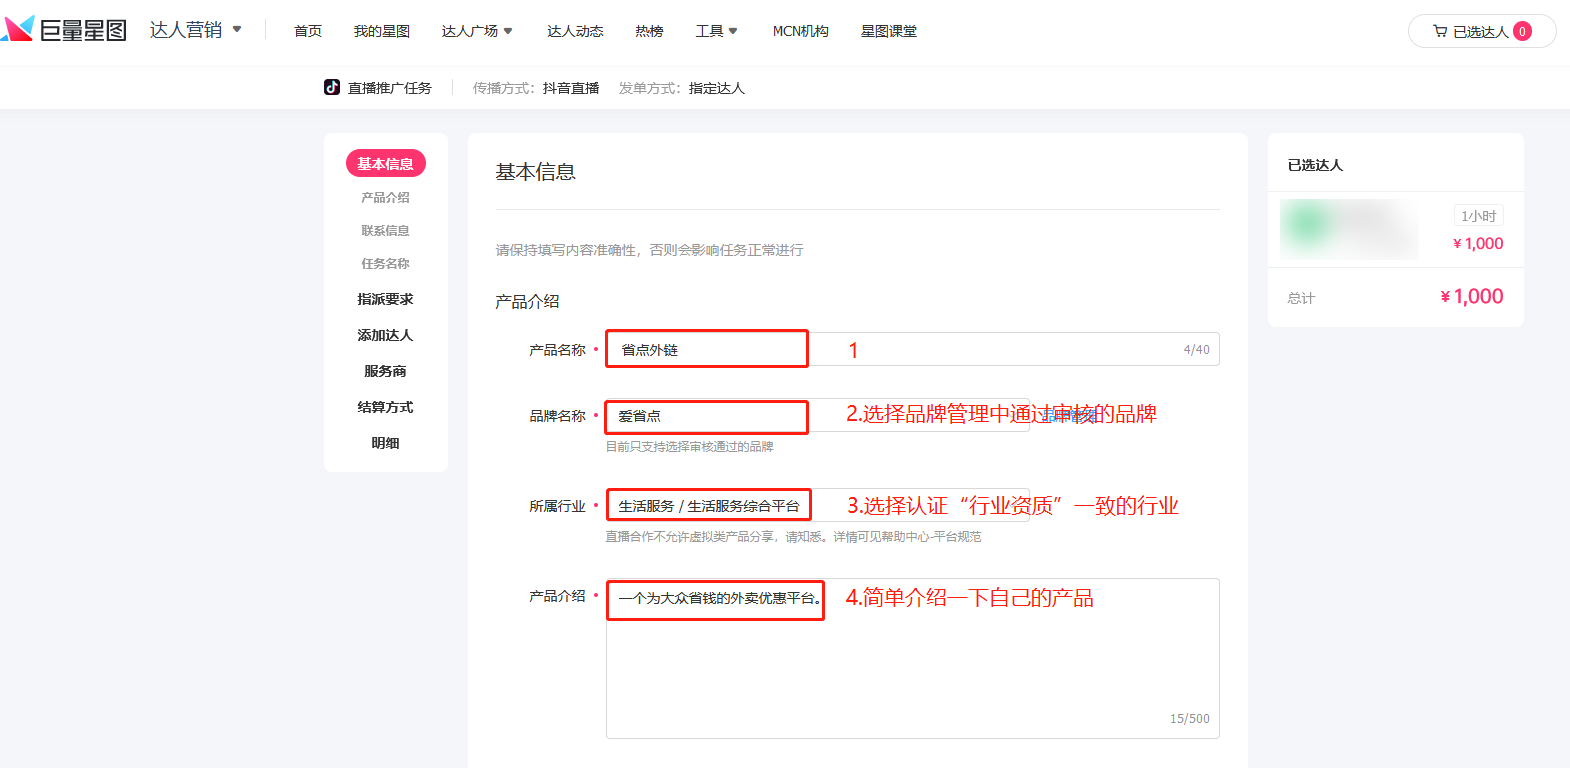Open the 达人营销 dropdown
This screenshot has width=1570, height=768.
click(196, 30)
